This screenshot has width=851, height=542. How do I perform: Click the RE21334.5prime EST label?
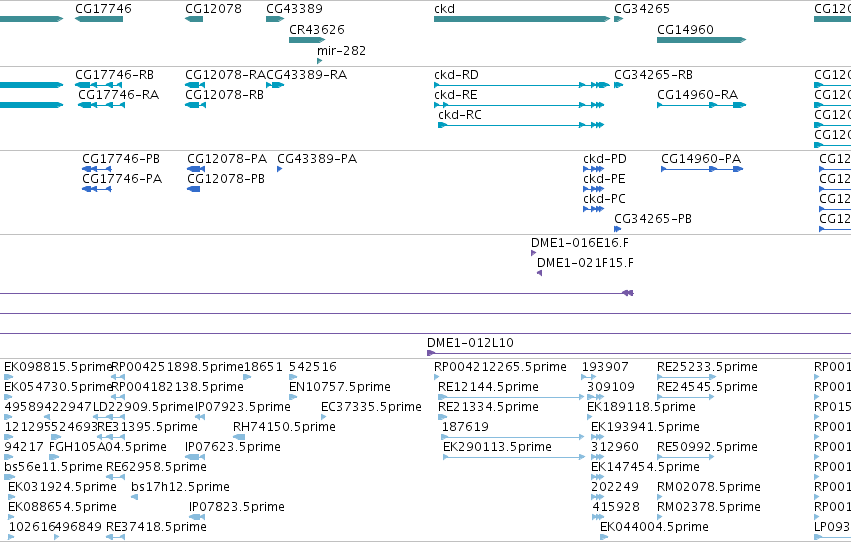(488, 407)
